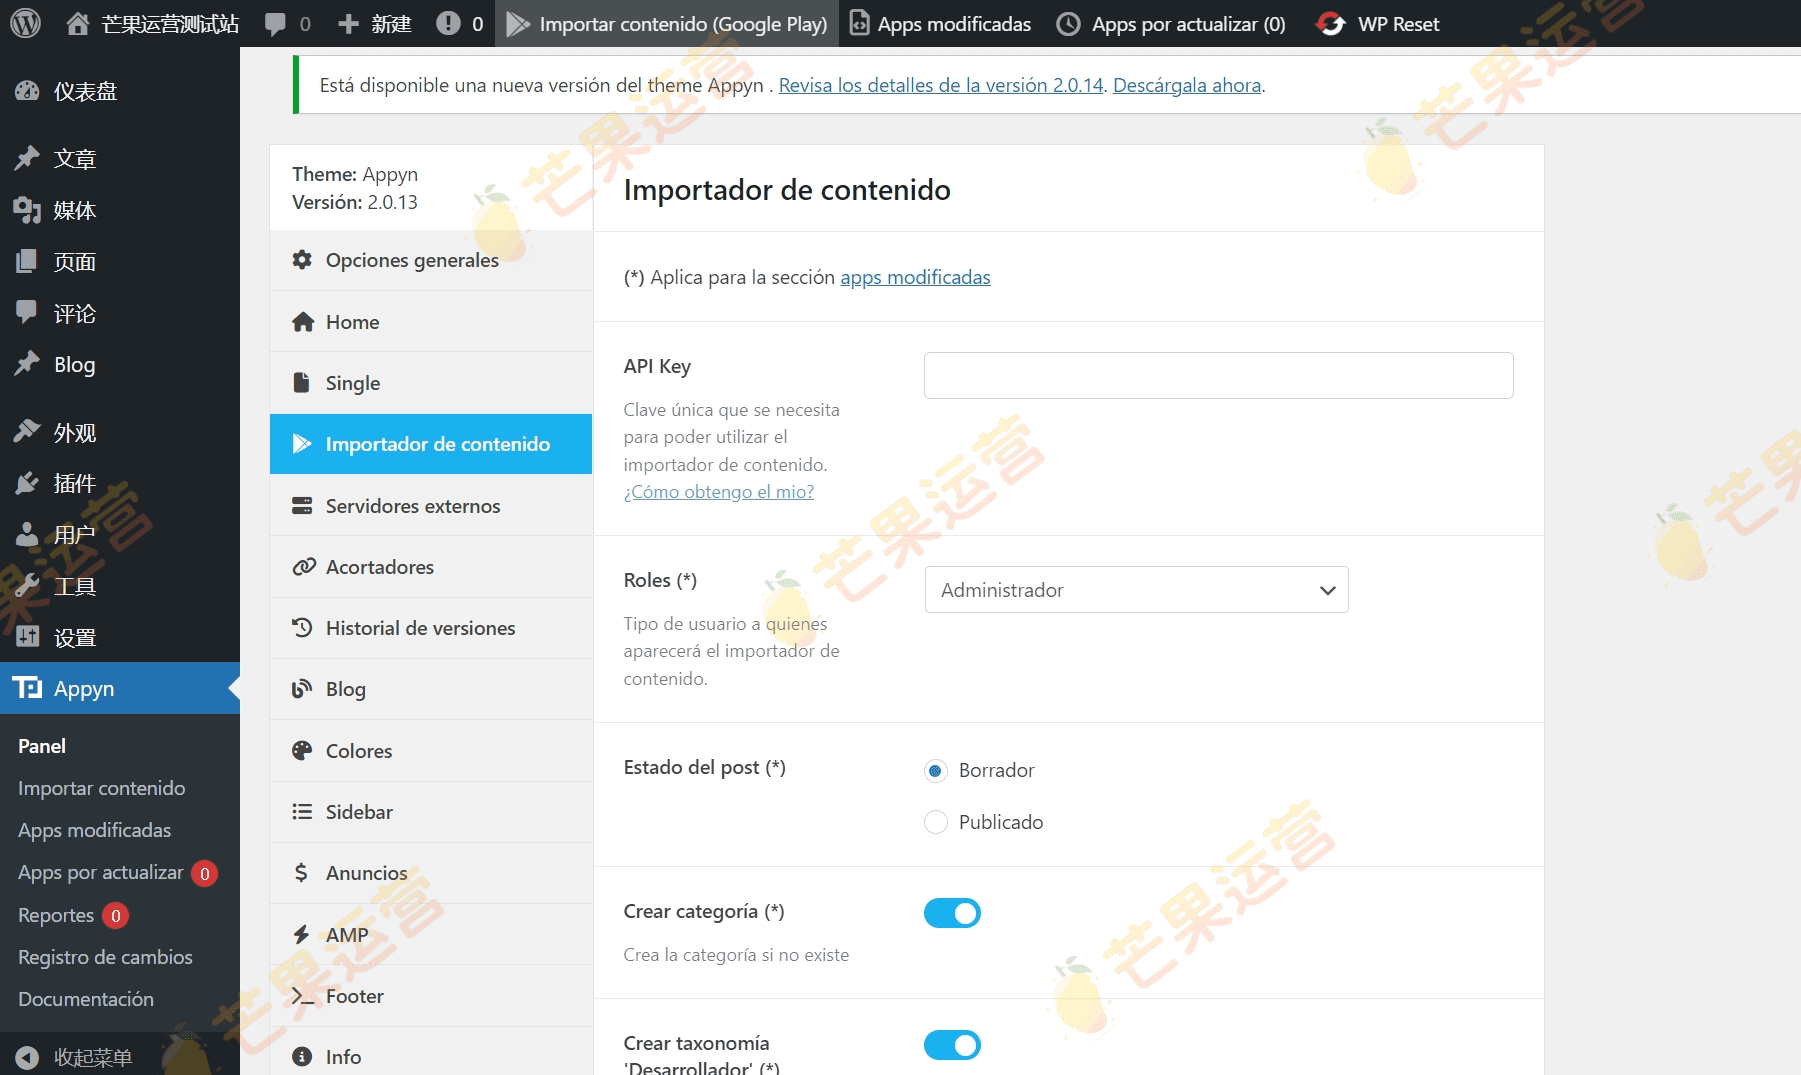The height and width of the screenshot is (1075, 1801).
Task: Click the collapse menu arrow icon 收起菜单
Action: [x=27, y=1057]
